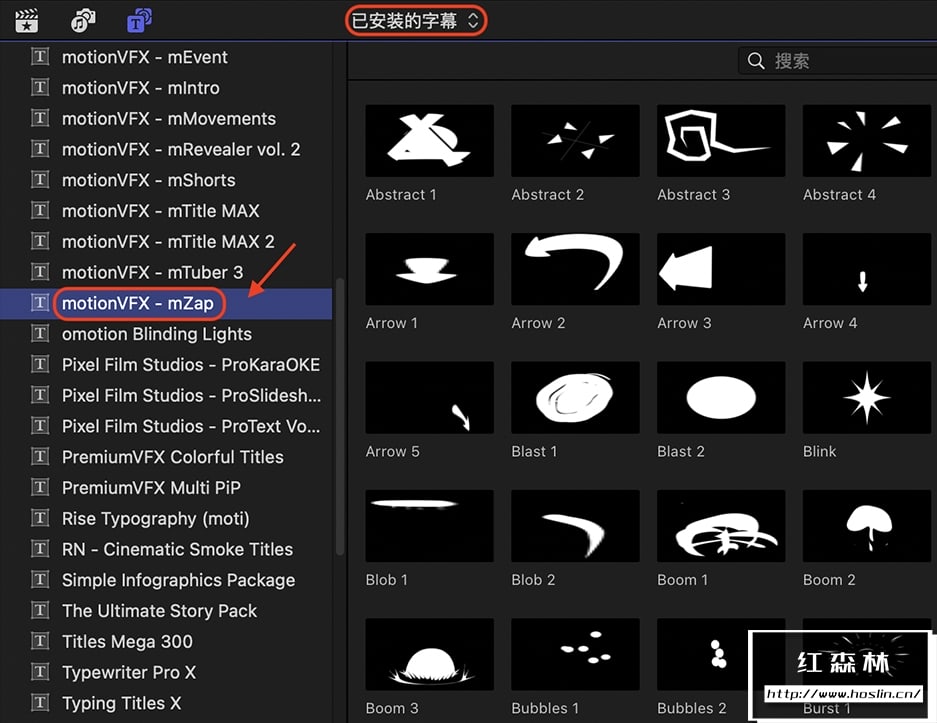Click the title icon beside RN - Cinematic Smoke Titles
Screen dimensions: 937x723
pyautogui.click(x=40, y=549)
